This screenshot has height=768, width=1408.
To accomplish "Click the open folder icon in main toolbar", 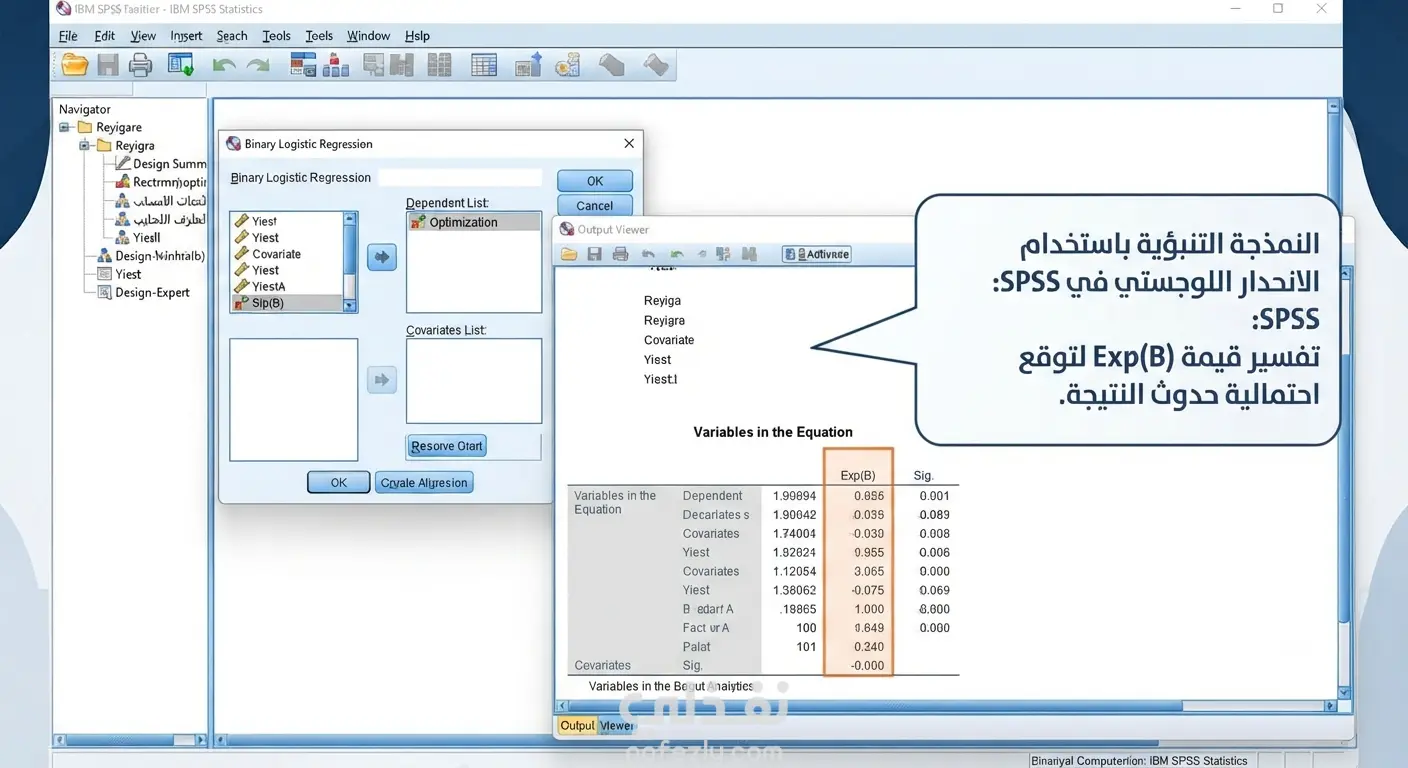I will click(75, 66).
